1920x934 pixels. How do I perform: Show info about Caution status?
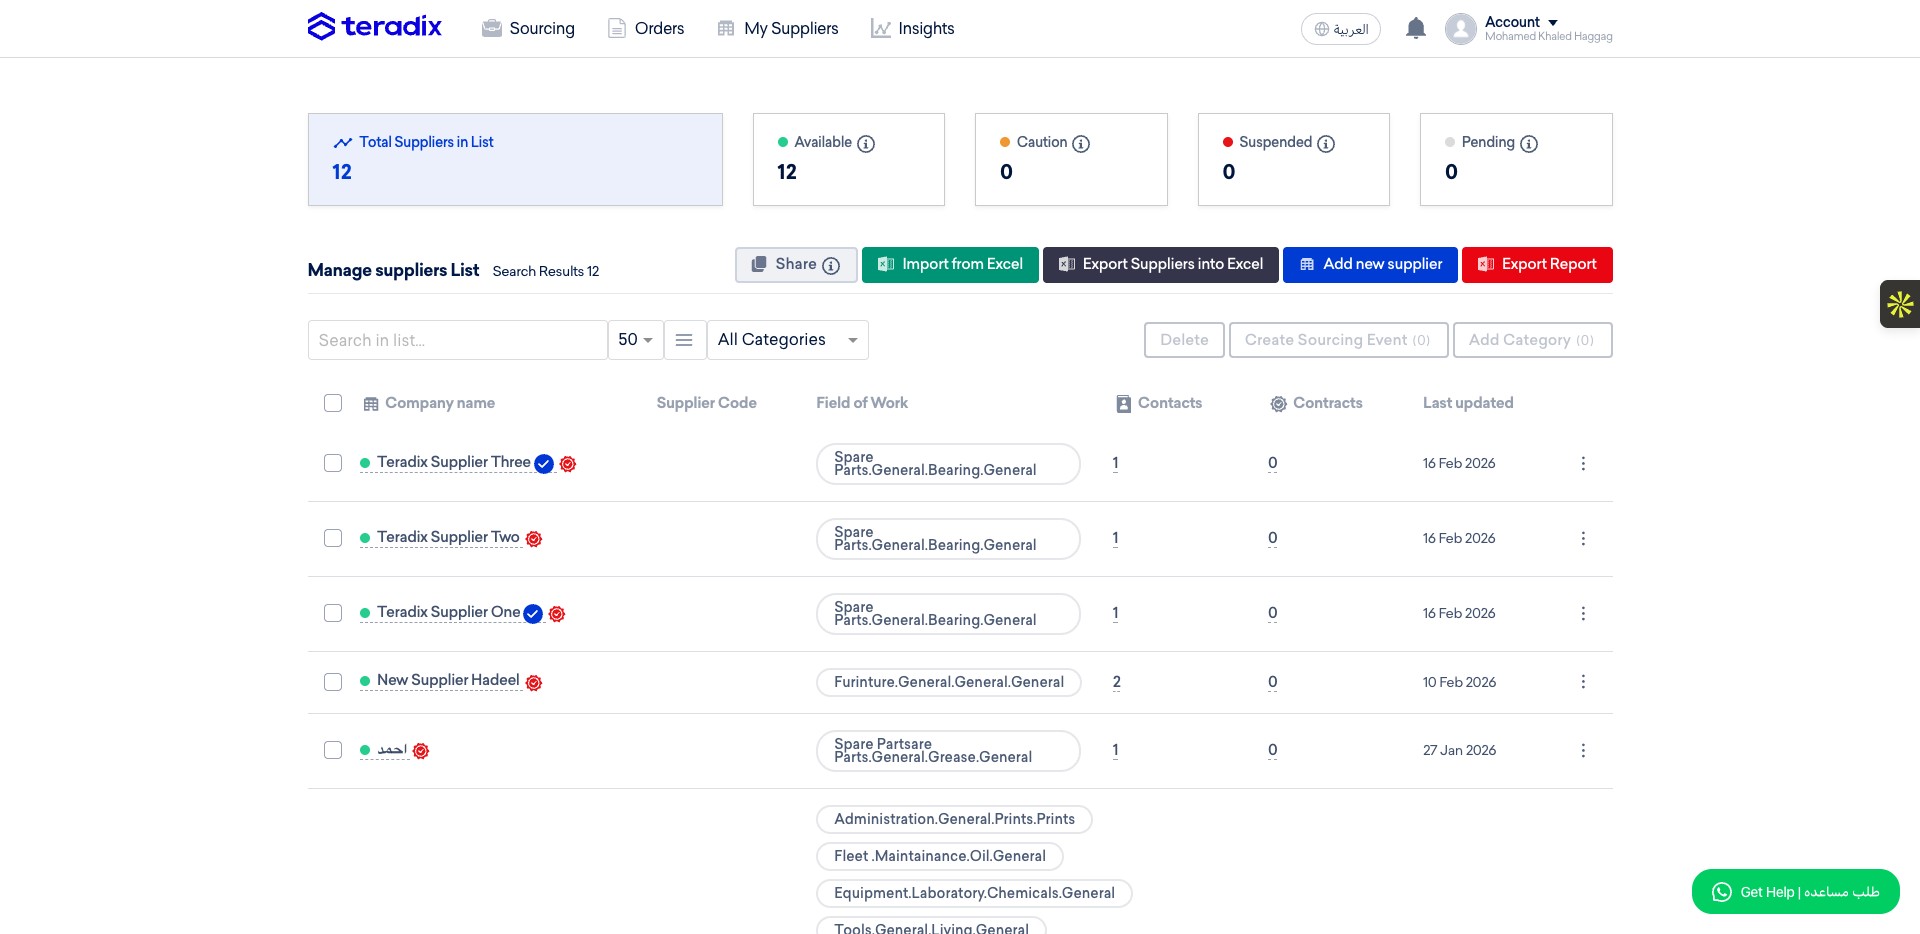(1081, 143)
